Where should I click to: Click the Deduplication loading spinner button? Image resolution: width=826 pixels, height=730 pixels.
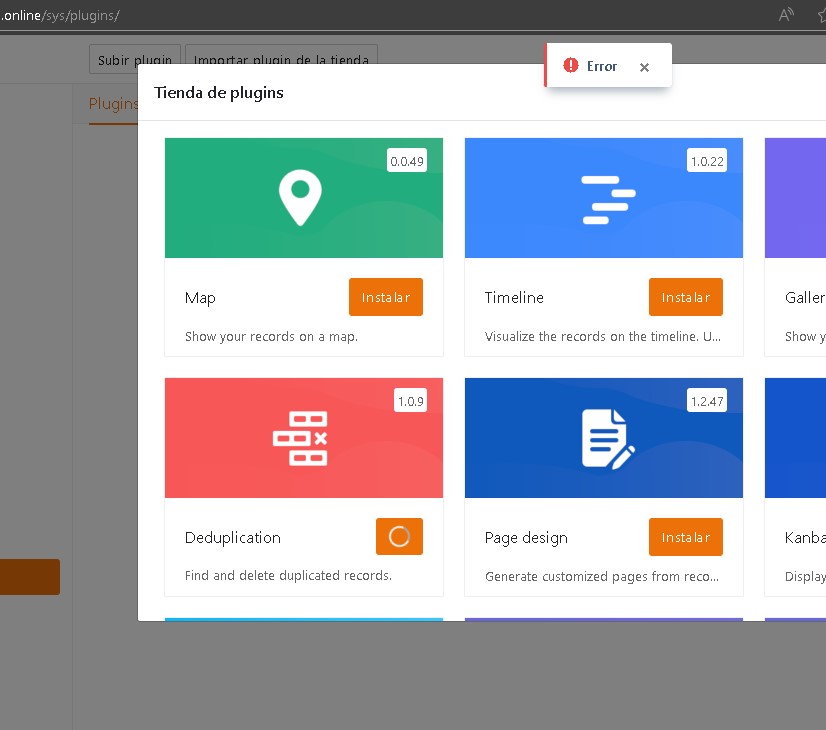coord(399,537)
